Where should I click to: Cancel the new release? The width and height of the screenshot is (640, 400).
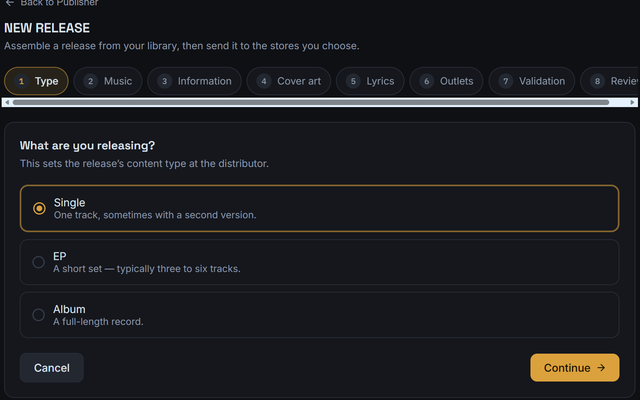pos(52,368)
